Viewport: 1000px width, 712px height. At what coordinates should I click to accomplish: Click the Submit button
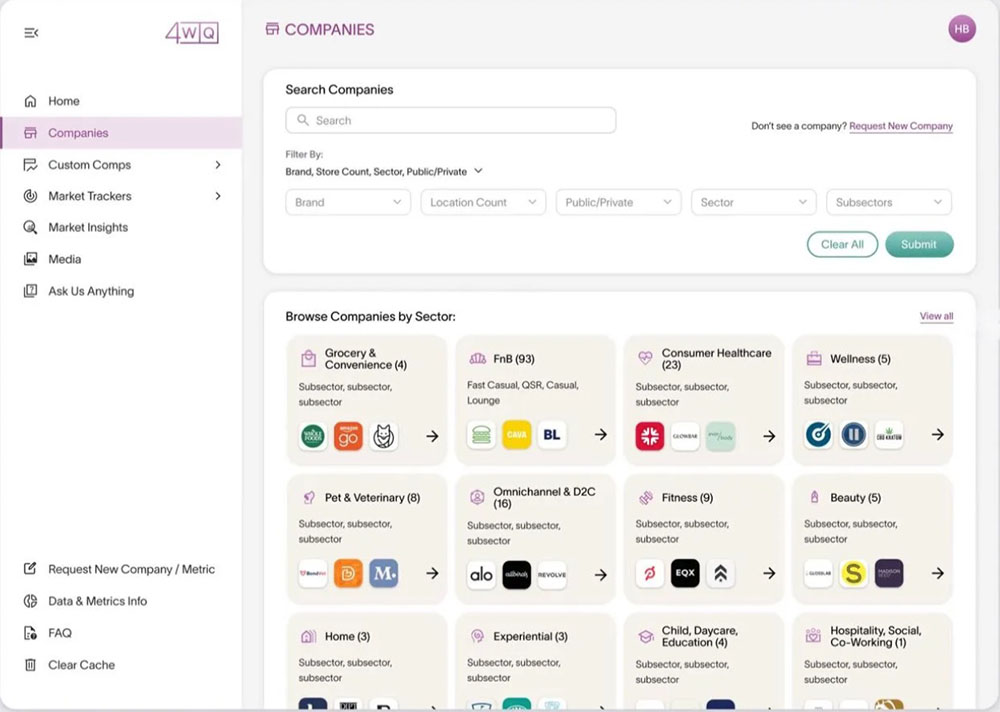pos(919,244)
